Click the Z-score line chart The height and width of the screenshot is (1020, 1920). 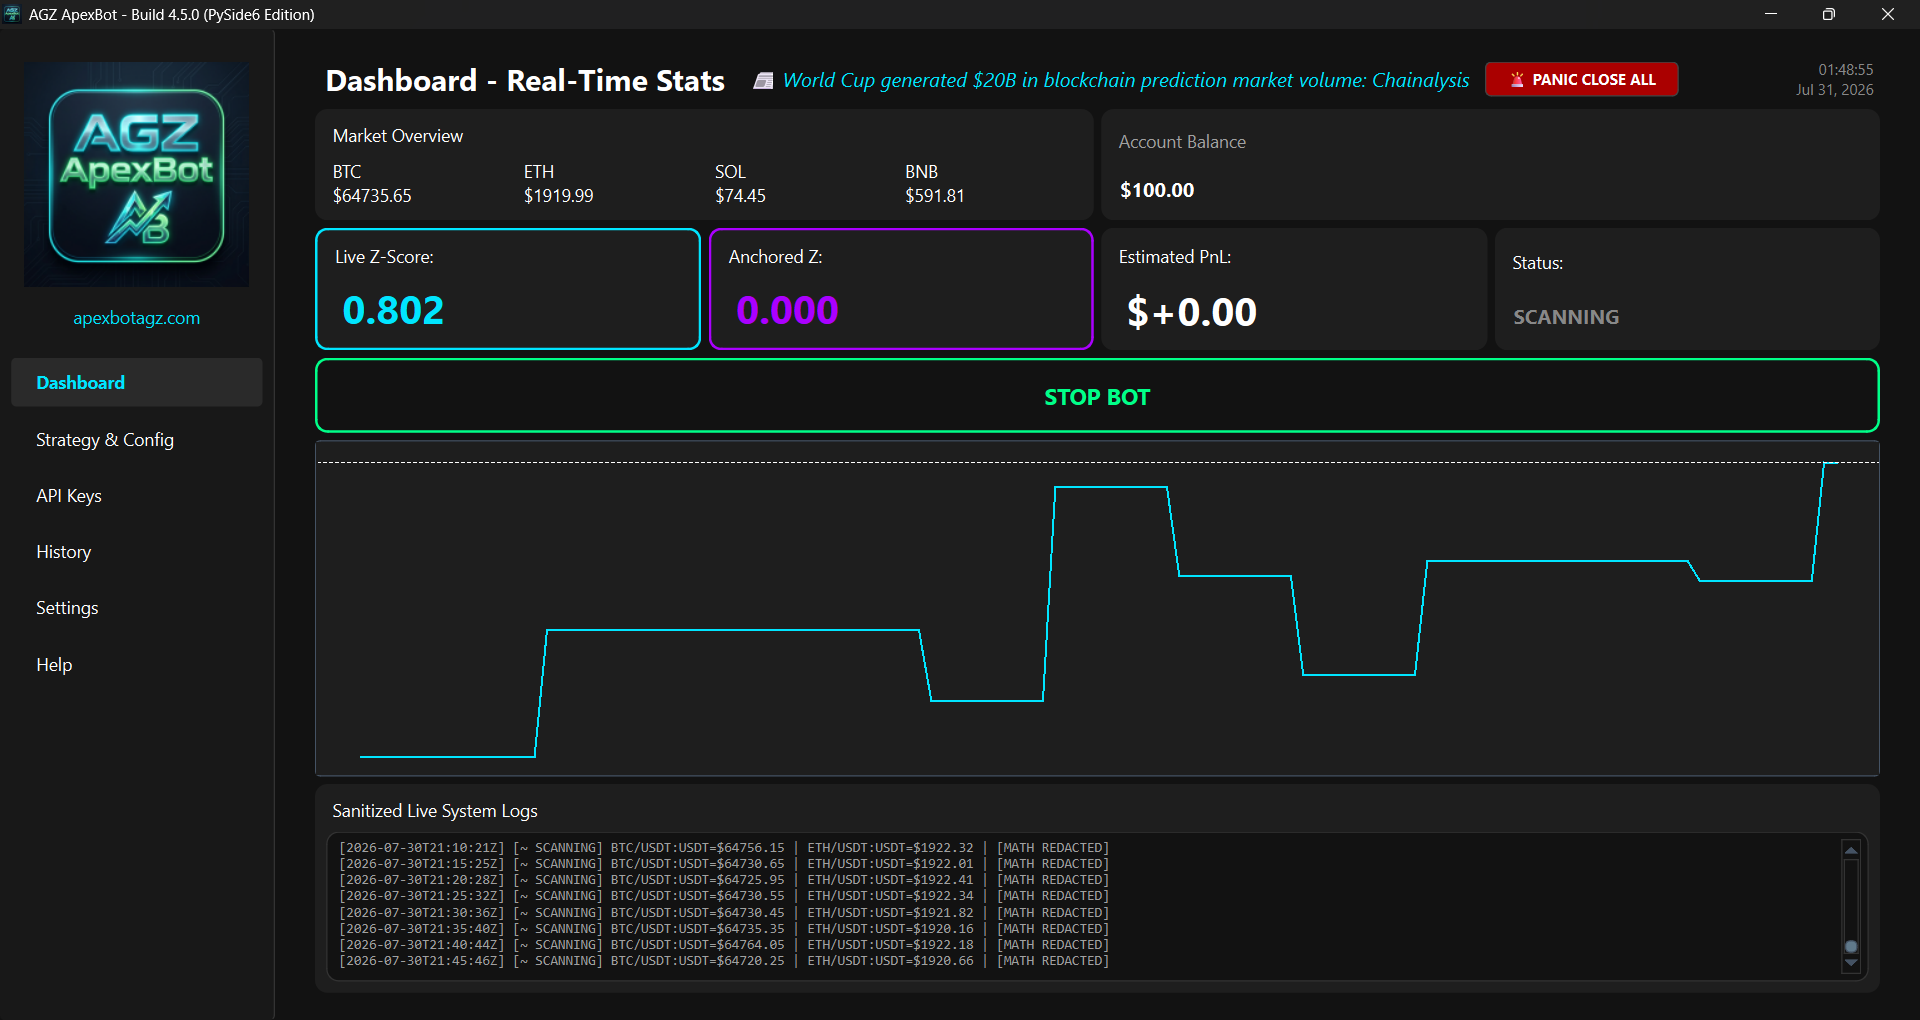(x=1097, y=608)
